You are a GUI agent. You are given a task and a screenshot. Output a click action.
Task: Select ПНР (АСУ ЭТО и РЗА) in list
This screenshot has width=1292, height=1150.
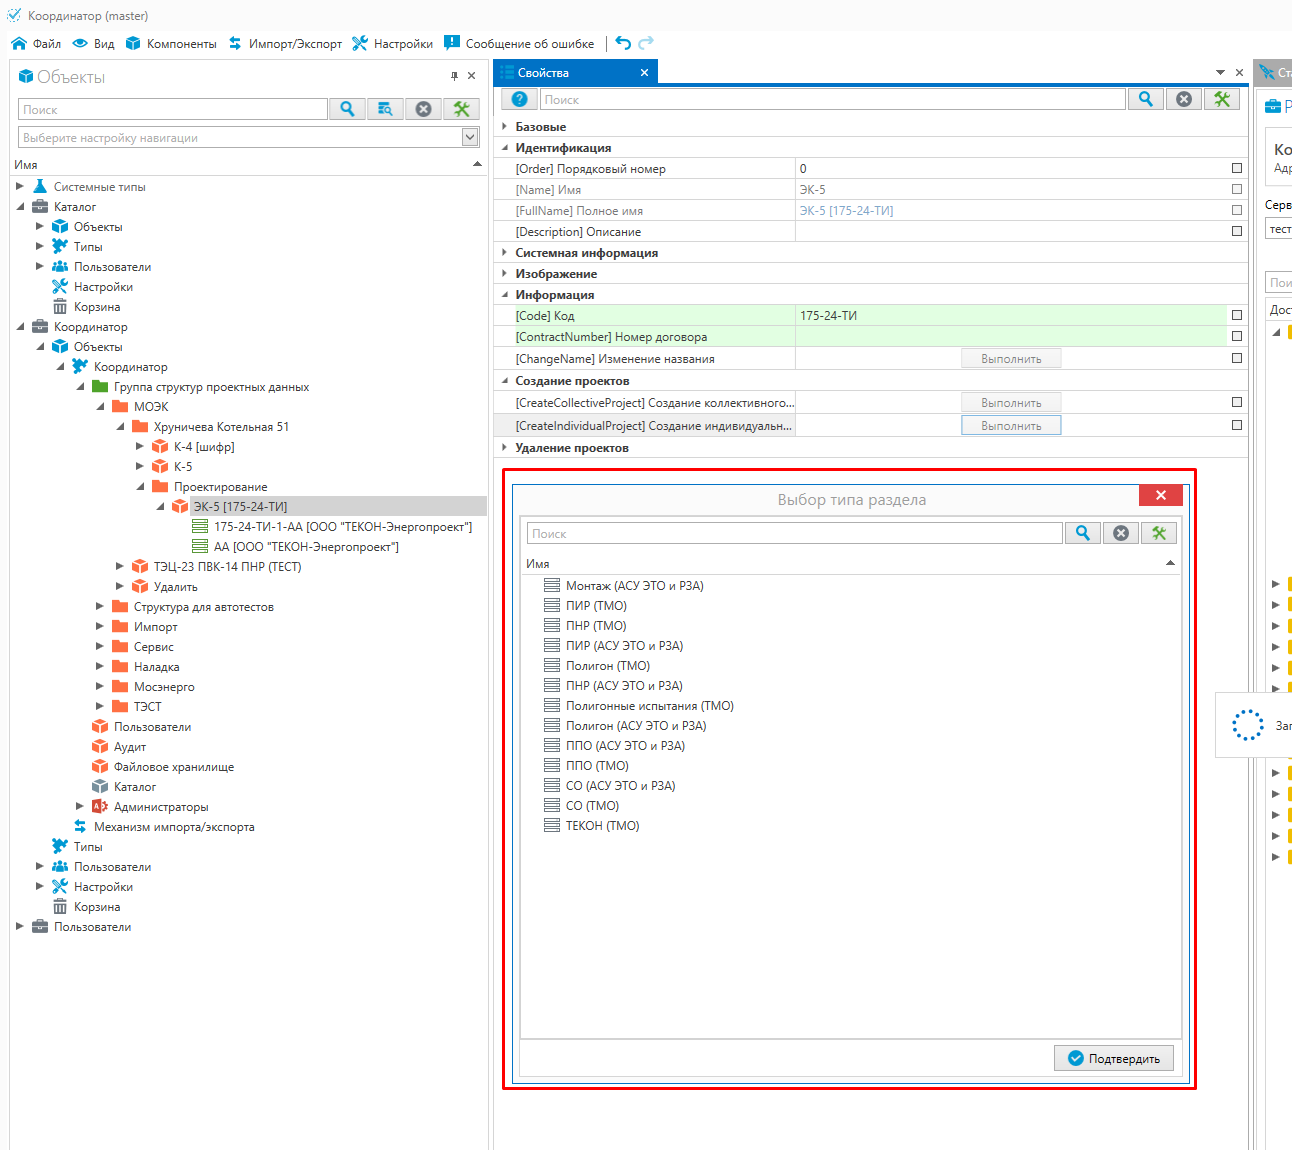coord(624,686)
